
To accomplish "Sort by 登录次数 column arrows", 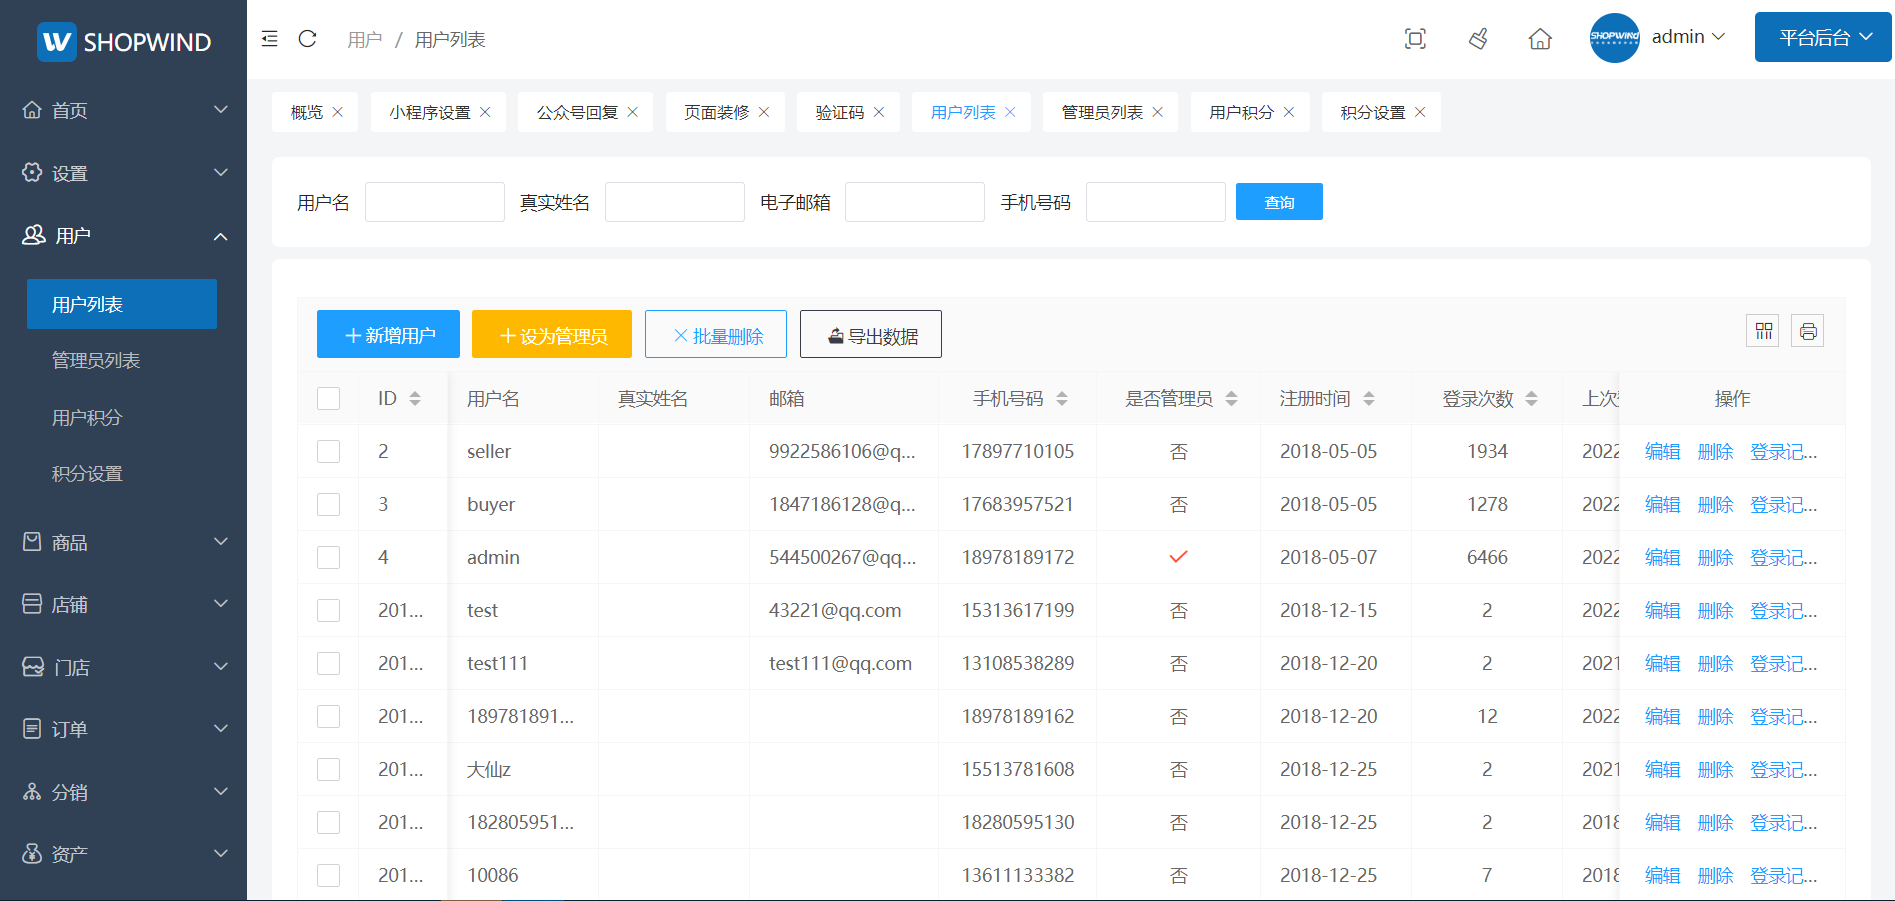I will click(1532, 399).
